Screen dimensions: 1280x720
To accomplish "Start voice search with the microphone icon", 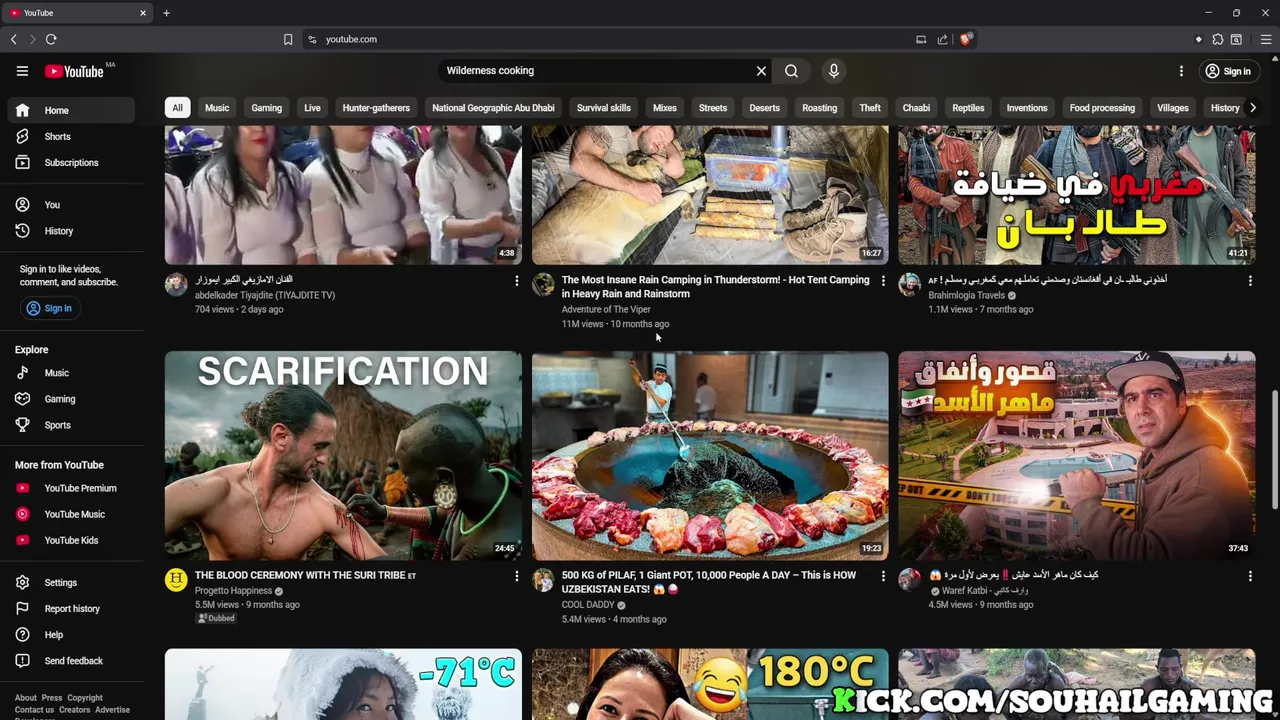I will [833, 71].
